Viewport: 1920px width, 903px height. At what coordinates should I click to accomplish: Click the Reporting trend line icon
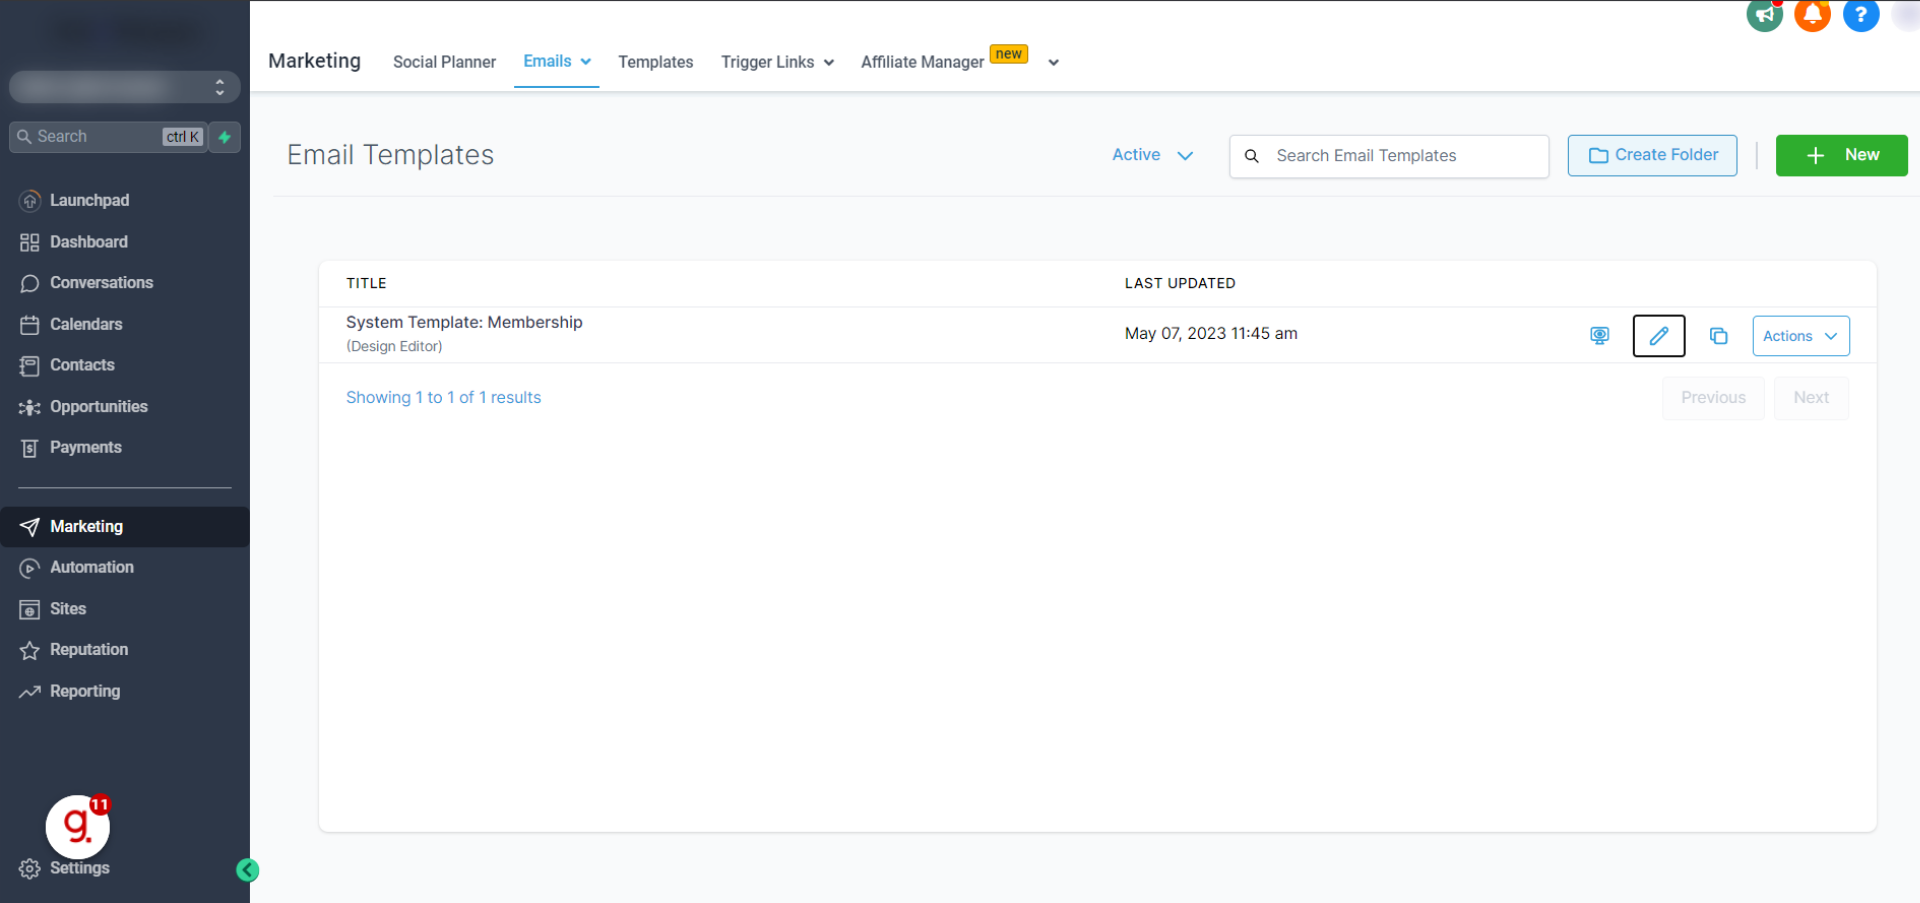pyautogui.click(x=30, y=691)
